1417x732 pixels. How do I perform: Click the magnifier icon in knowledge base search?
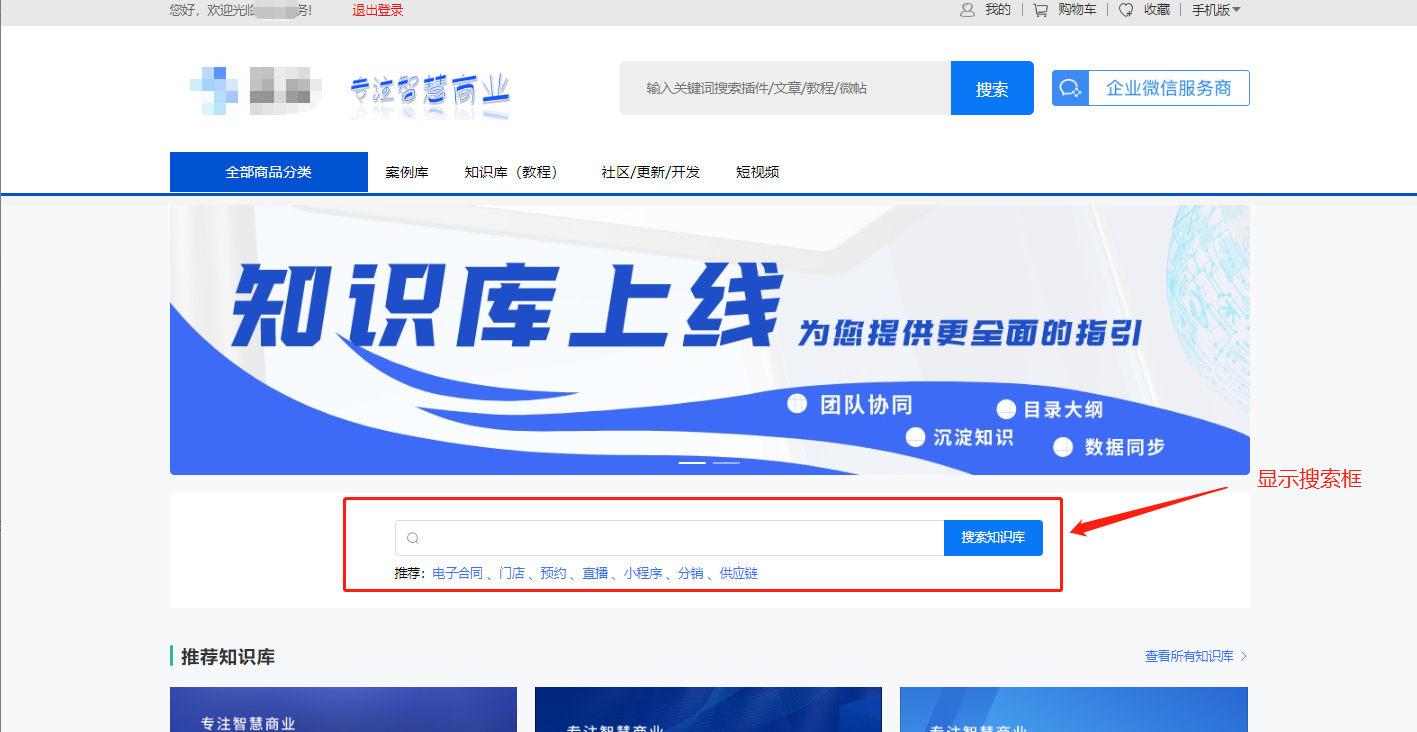(412, 538)
